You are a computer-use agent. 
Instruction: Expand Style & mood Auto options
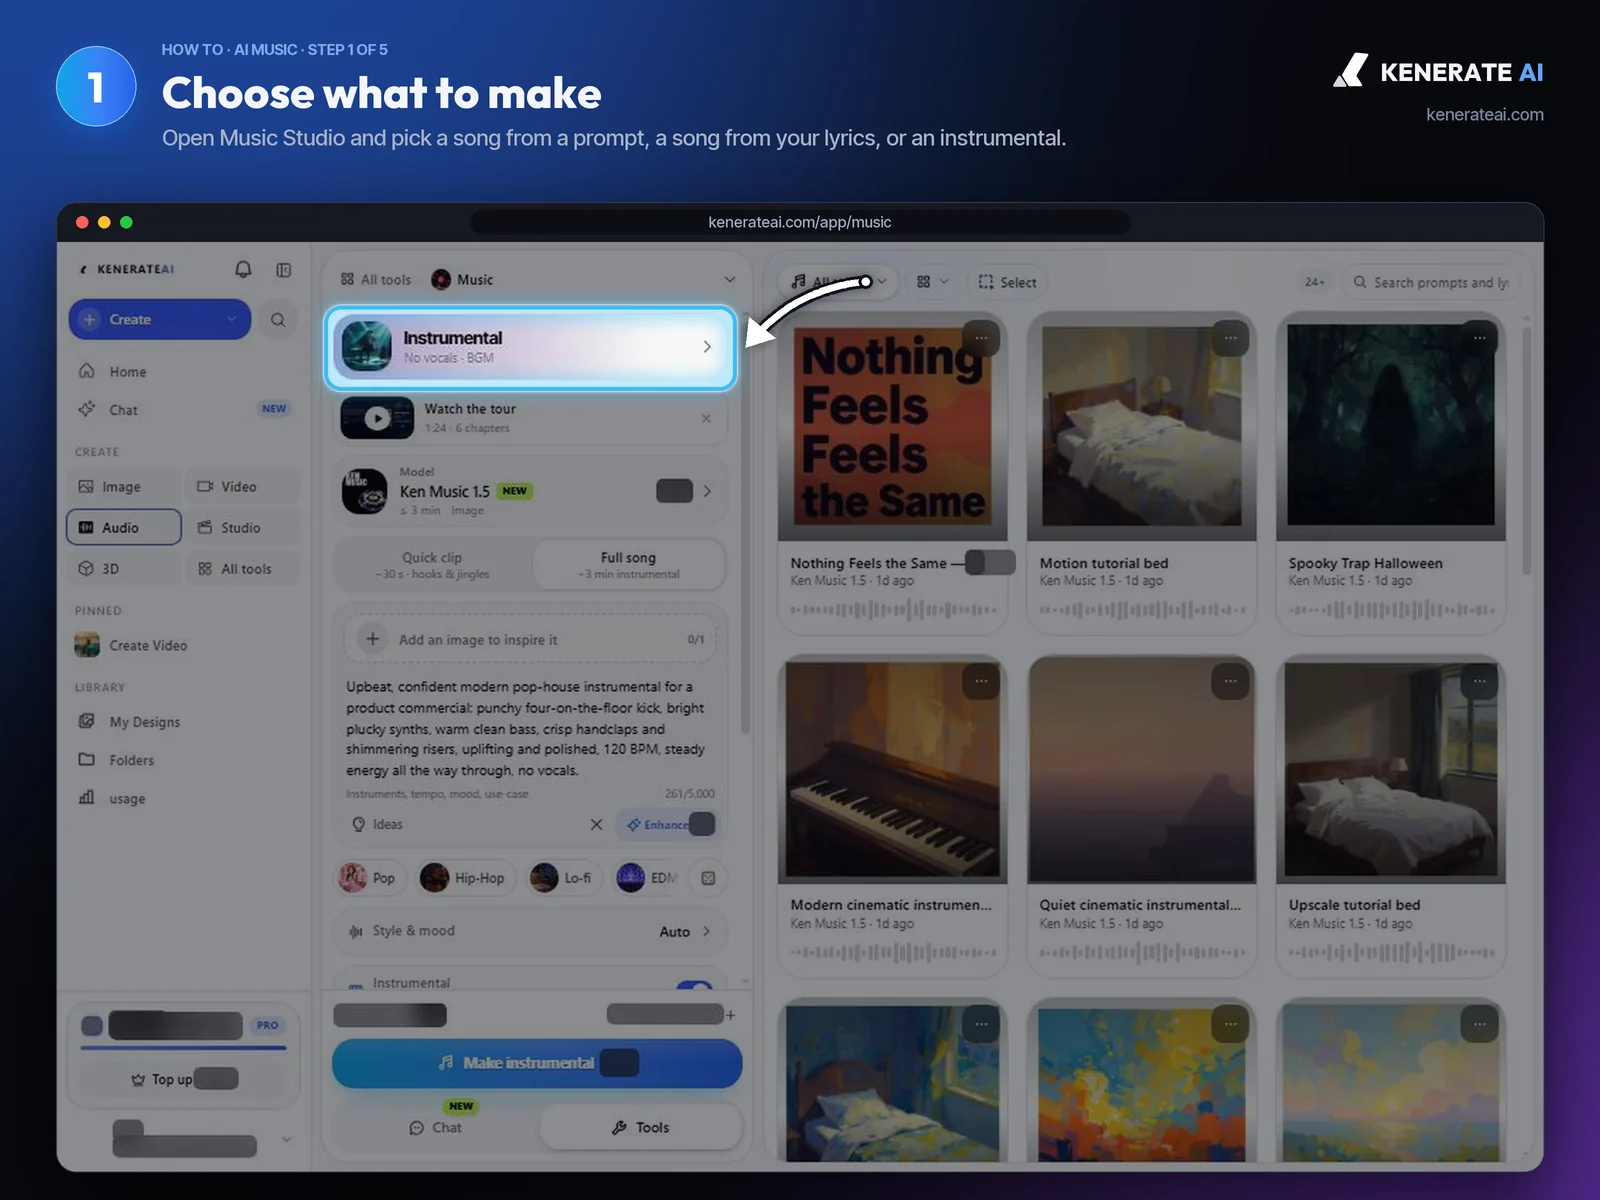(x=530, y=931)
